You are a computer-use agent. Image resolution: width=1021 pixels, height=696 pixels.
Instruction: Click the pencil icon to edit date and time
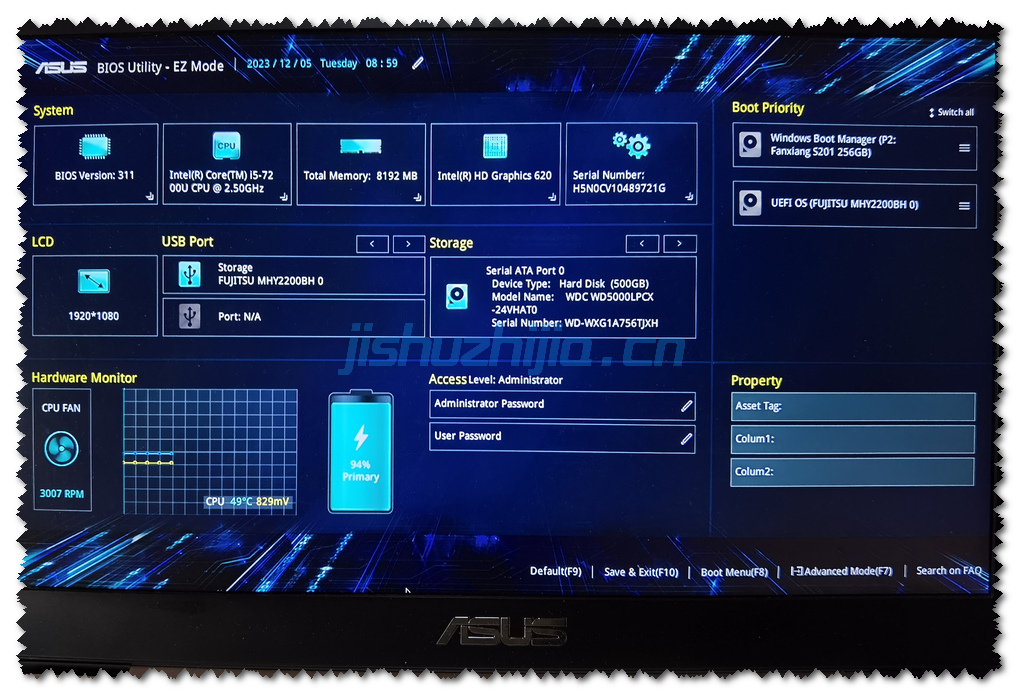coord(417,63)
